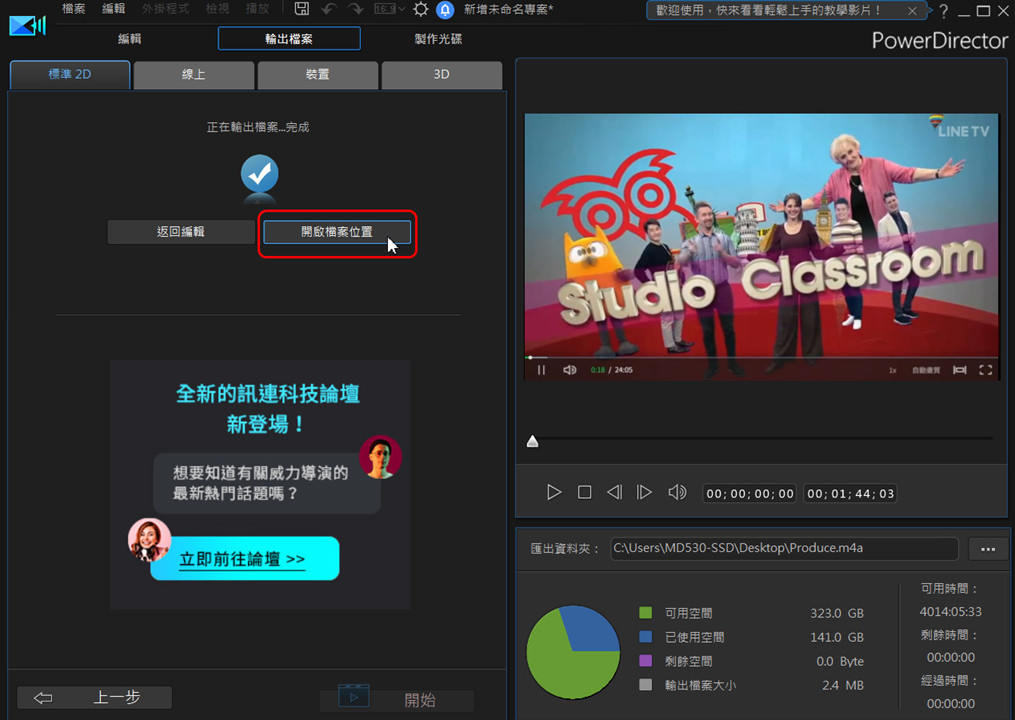Screen dimensions: 1015x720
Task: Click the redo arrow icon
Action: click(355, 9)
